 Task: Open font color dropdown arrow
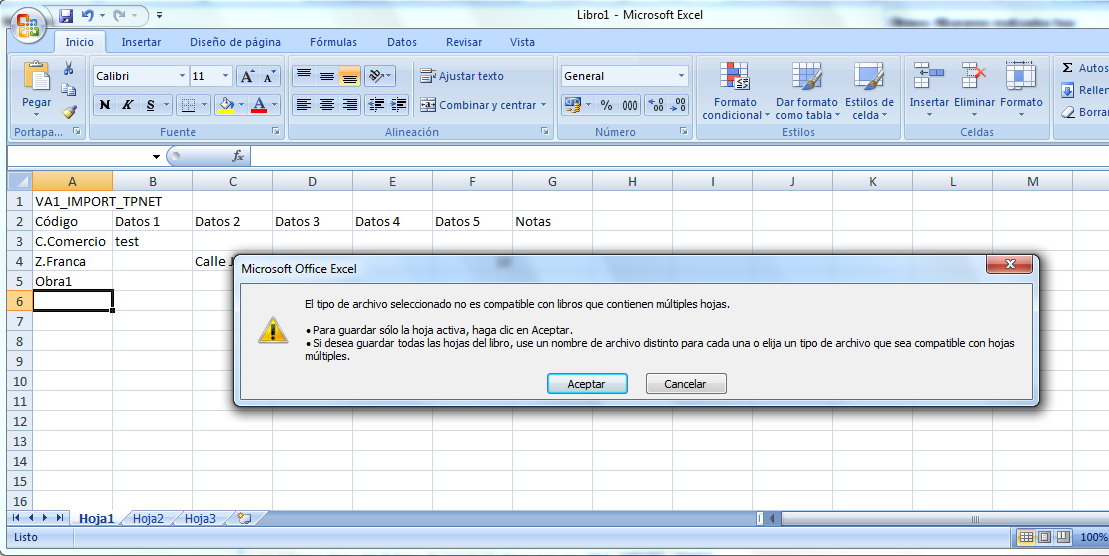point(274,105)
